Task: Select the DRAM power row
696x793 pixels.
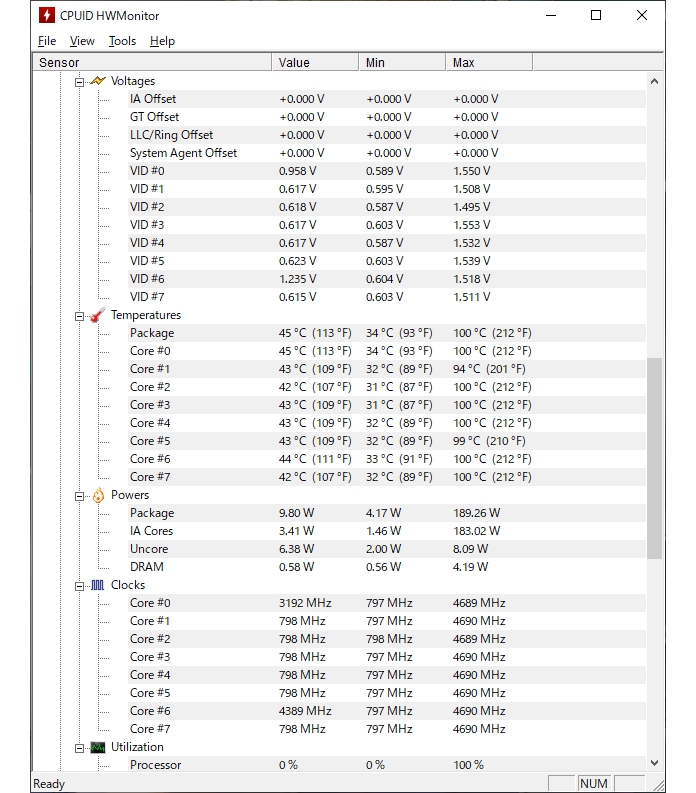Action: pyautogui.click(x=387, y=567)
